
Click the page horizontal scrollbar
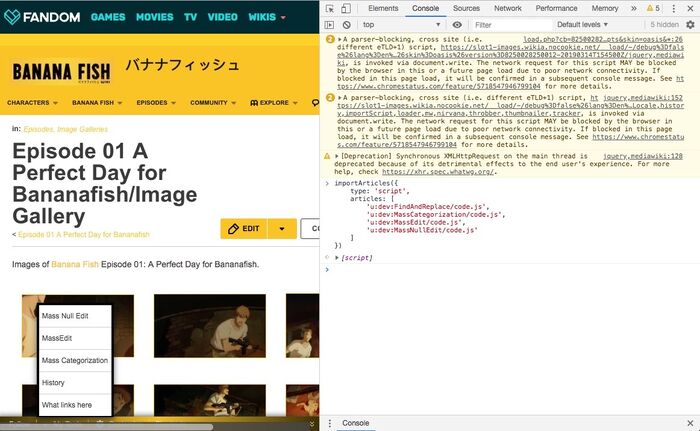pos(106,427)
